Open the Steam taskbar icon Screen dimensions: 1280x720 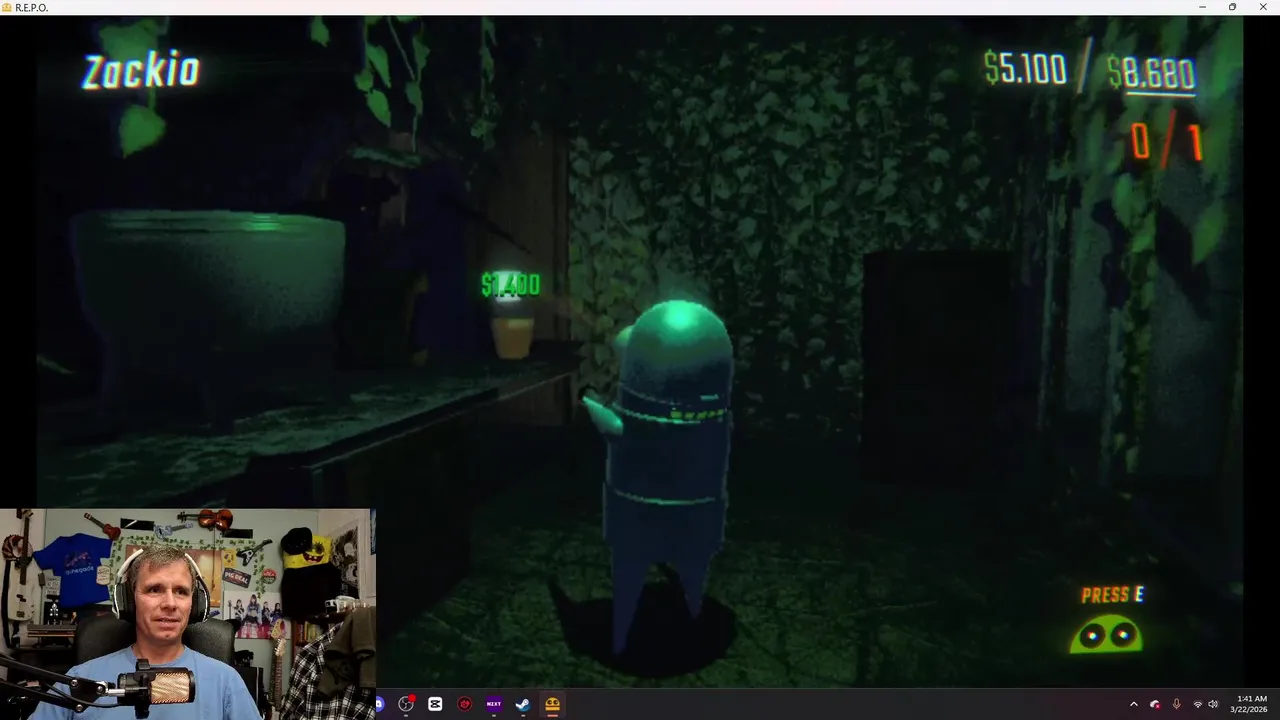point(522,704)
